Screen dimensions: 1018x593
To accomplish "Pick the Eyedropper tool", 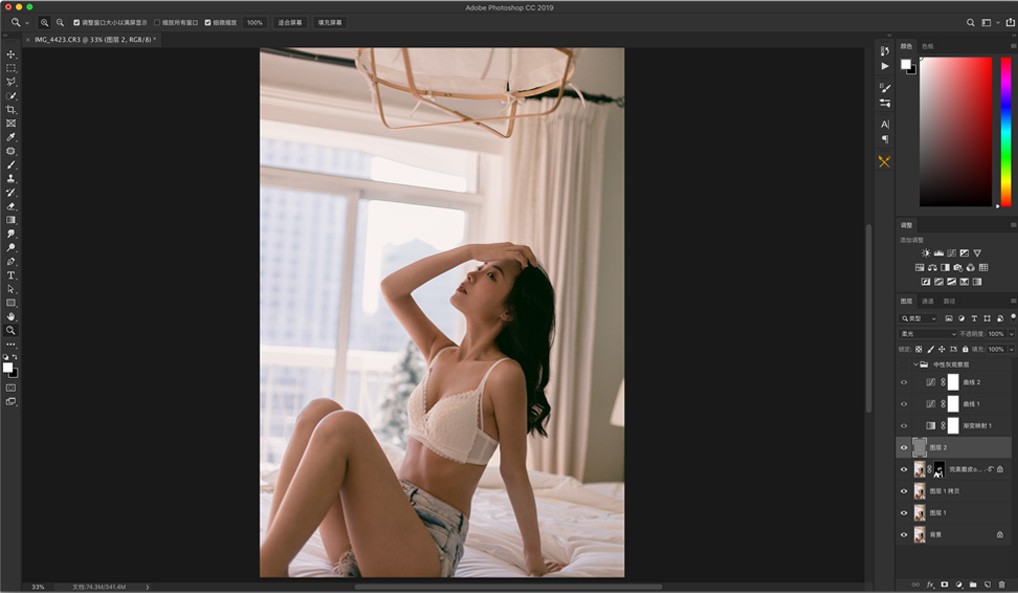I will click(10, 137).
